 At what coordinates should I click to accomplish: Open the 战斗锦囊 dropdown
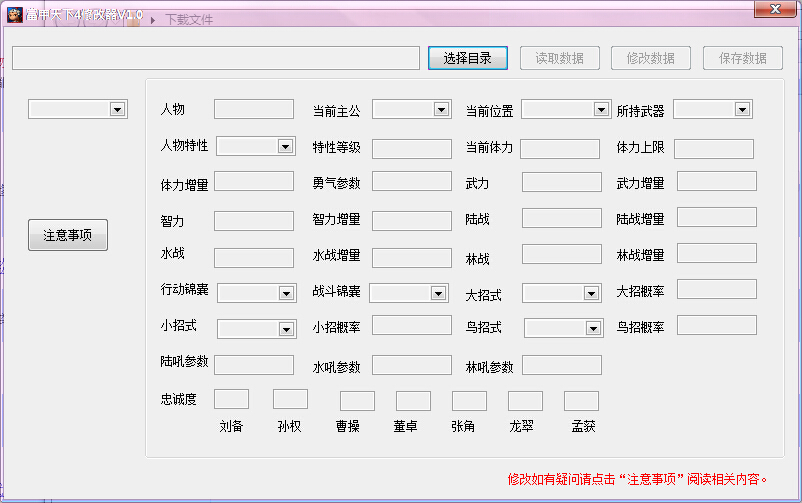coord(409,293)
